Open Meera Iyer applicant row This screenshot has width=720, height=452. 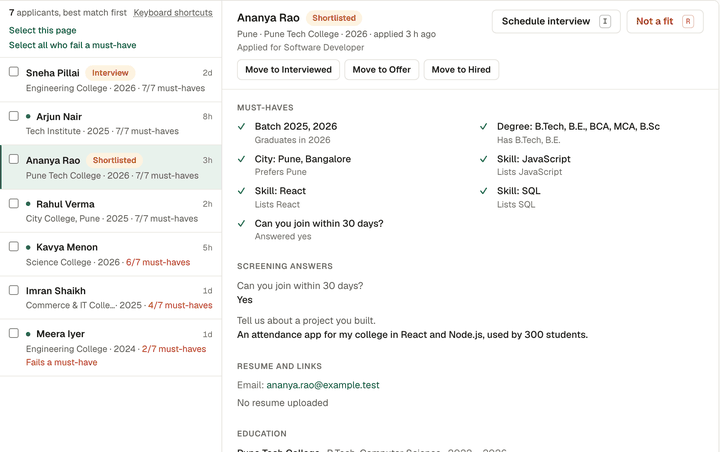pyautogui.click(x=111, y=348)
